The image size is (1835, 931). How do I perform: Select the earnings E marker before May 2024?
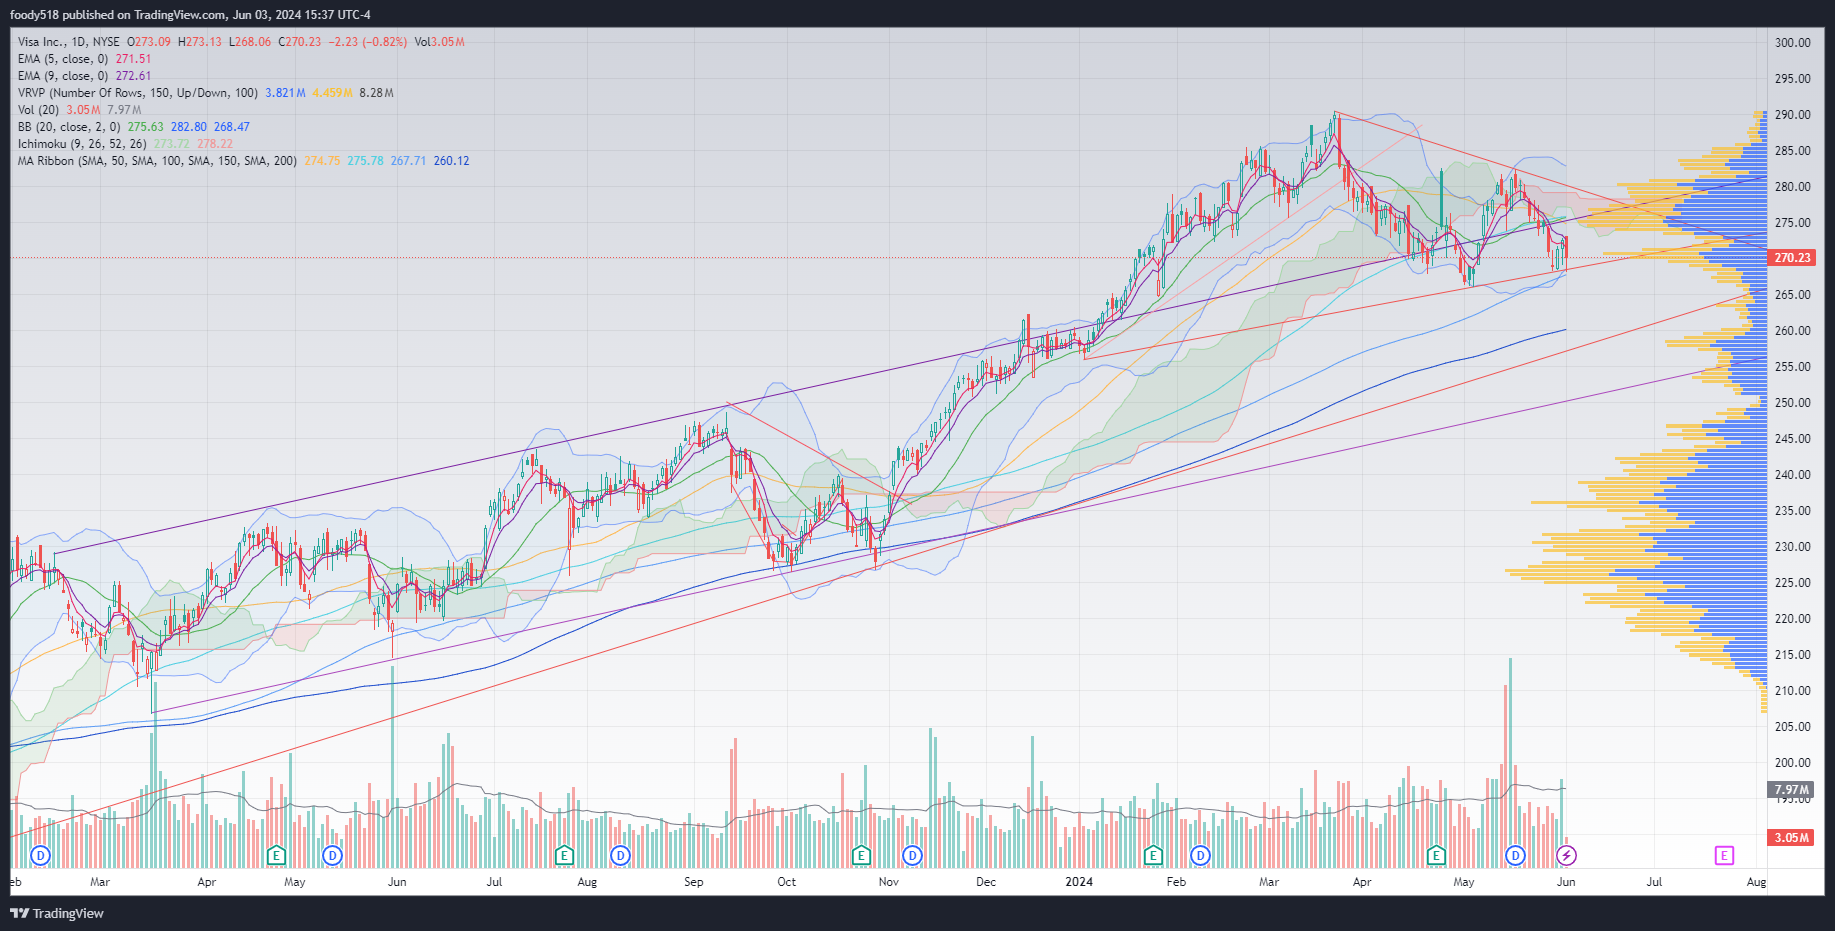(1436, 855)
